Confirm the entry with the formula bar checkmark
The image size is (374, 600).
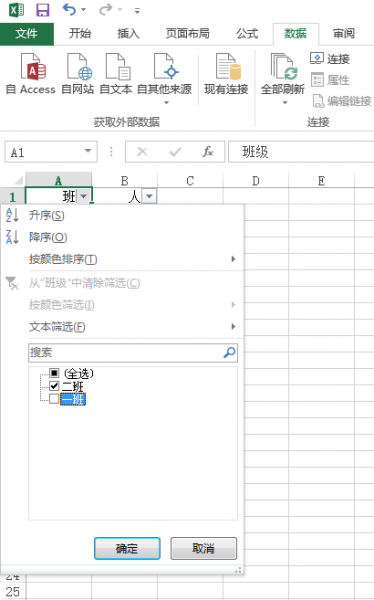click(175, 152)
